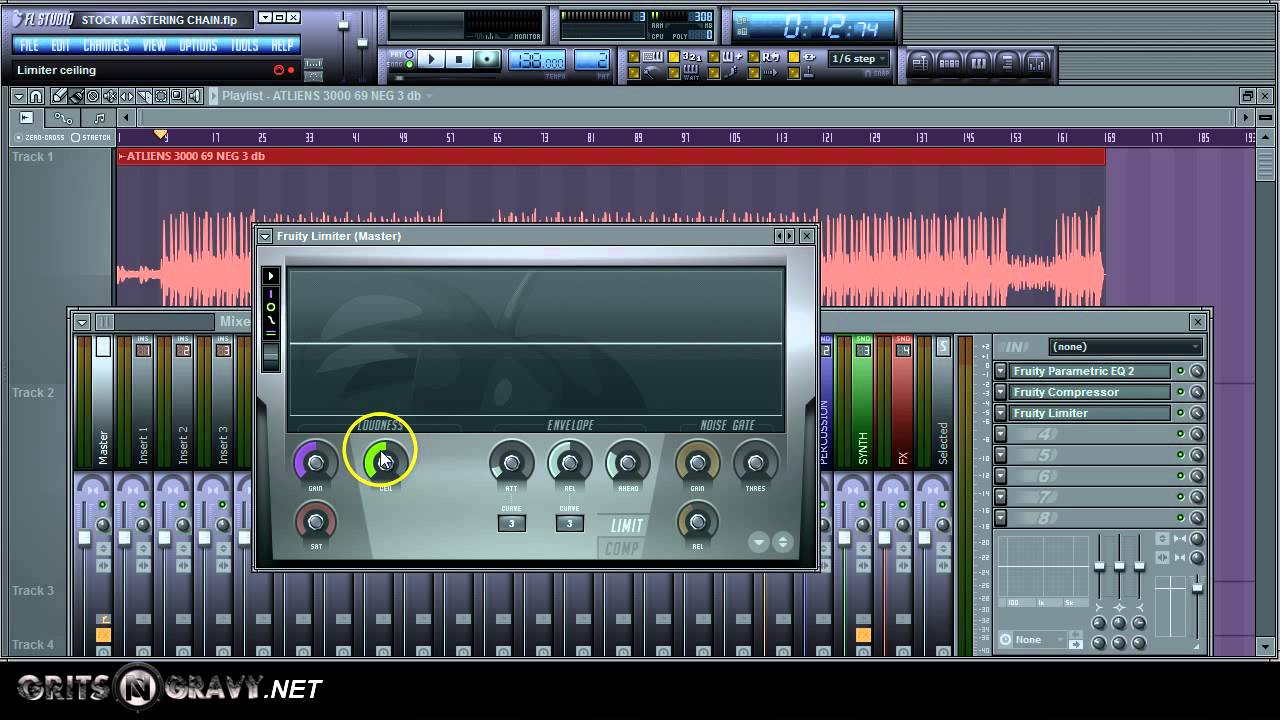Open the EDIT menu

(61, 46)
